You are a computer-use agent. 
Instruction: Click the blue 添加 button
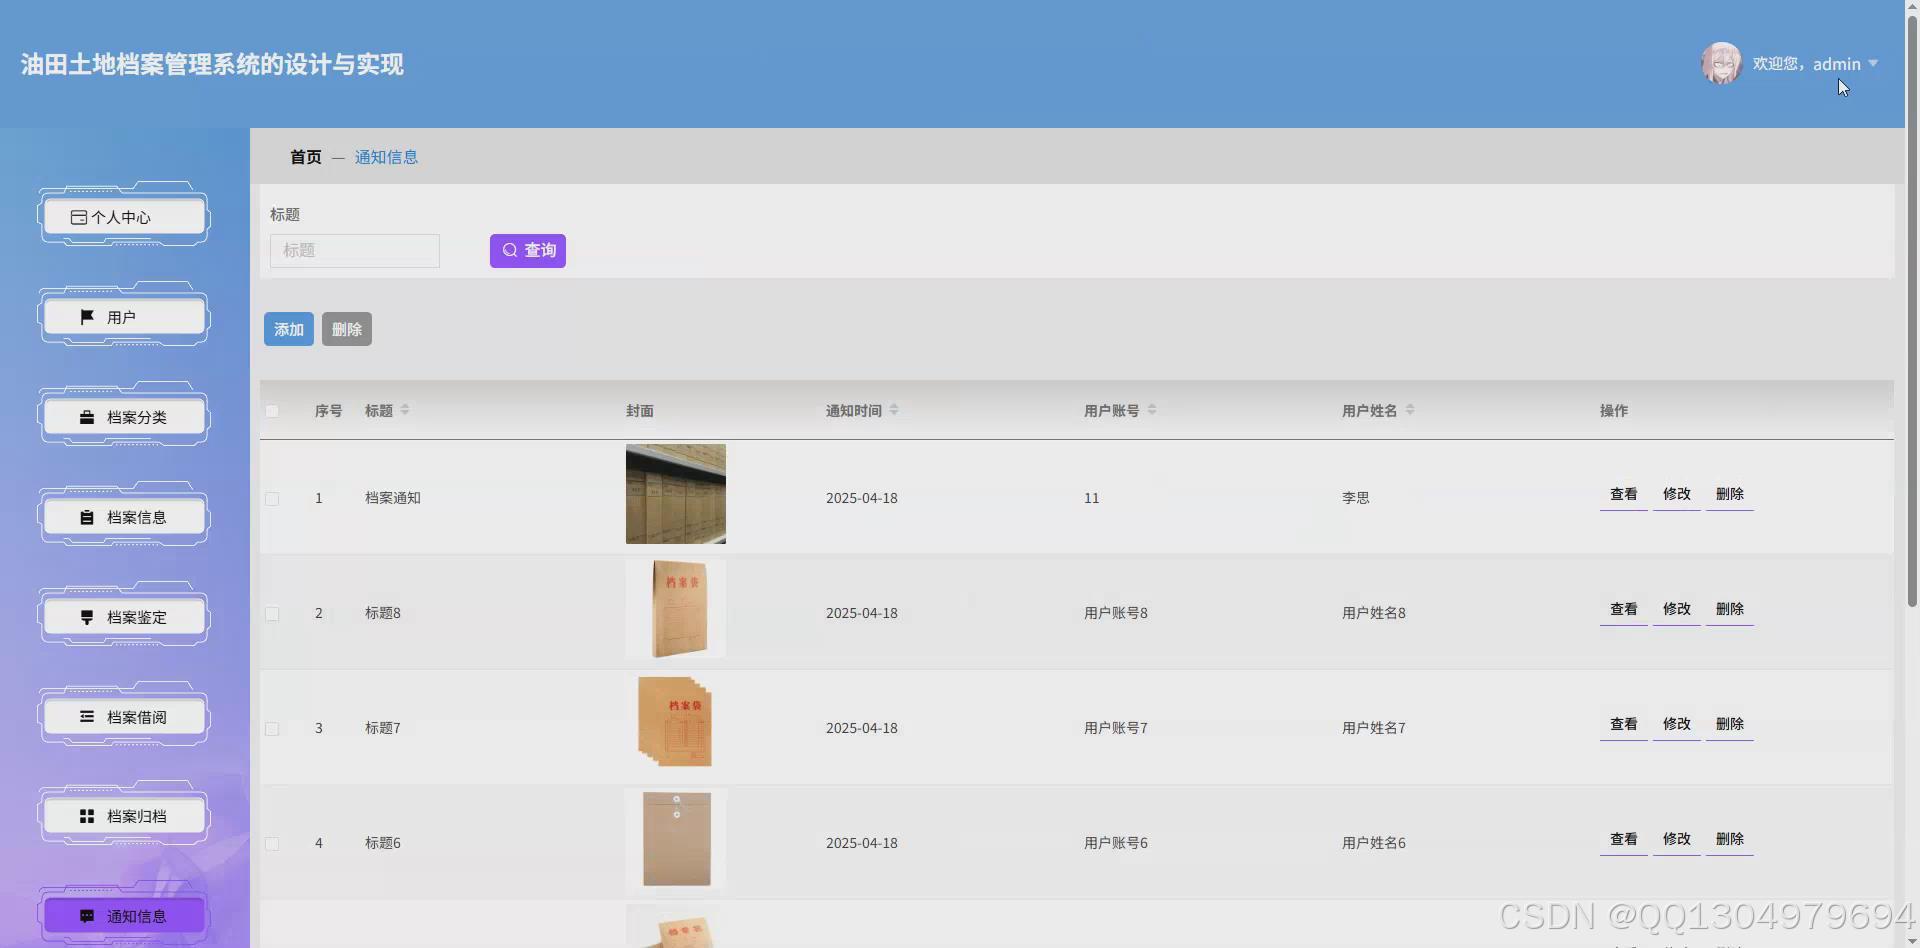(x=289, y=329)
